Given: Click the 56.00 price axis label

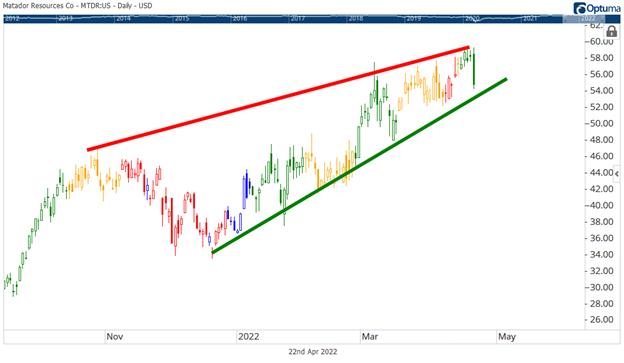Looking at the screenshot, I should point(601,74).
